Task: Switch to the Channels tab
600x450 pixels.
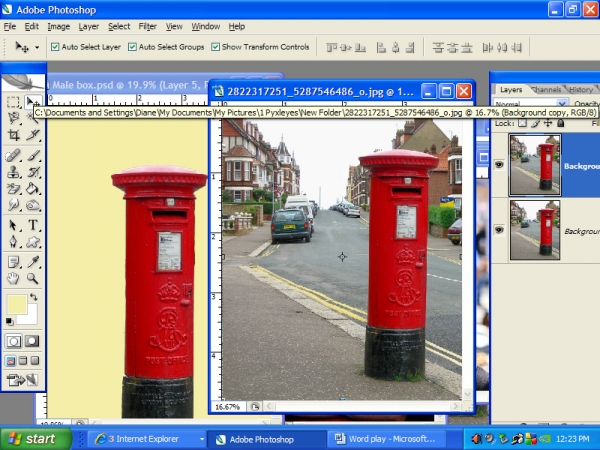Action: tap(546, 90)
